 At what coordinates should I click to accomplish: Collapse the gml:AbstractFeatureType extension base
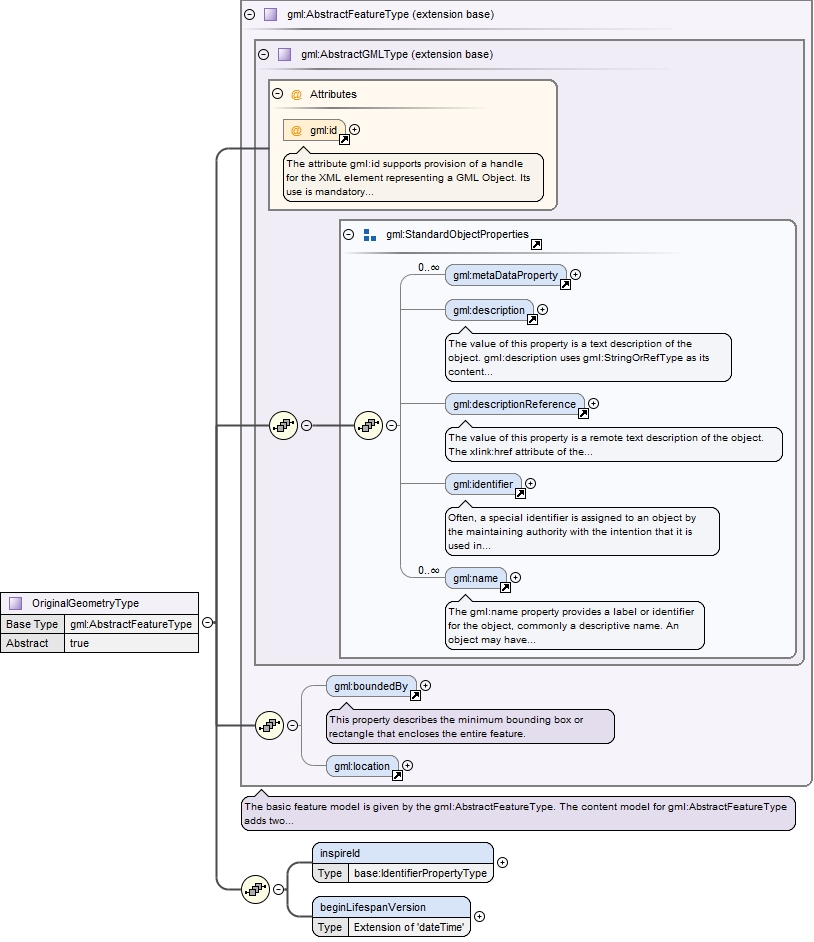tap(250, 14)
